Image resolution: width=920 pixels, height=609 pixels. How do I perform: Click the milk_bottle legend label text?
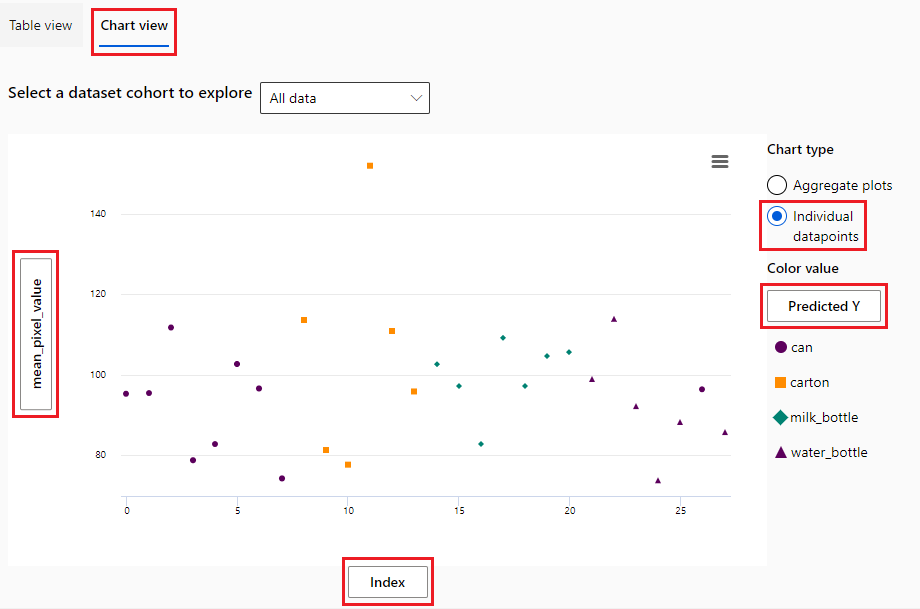(824, 417)
